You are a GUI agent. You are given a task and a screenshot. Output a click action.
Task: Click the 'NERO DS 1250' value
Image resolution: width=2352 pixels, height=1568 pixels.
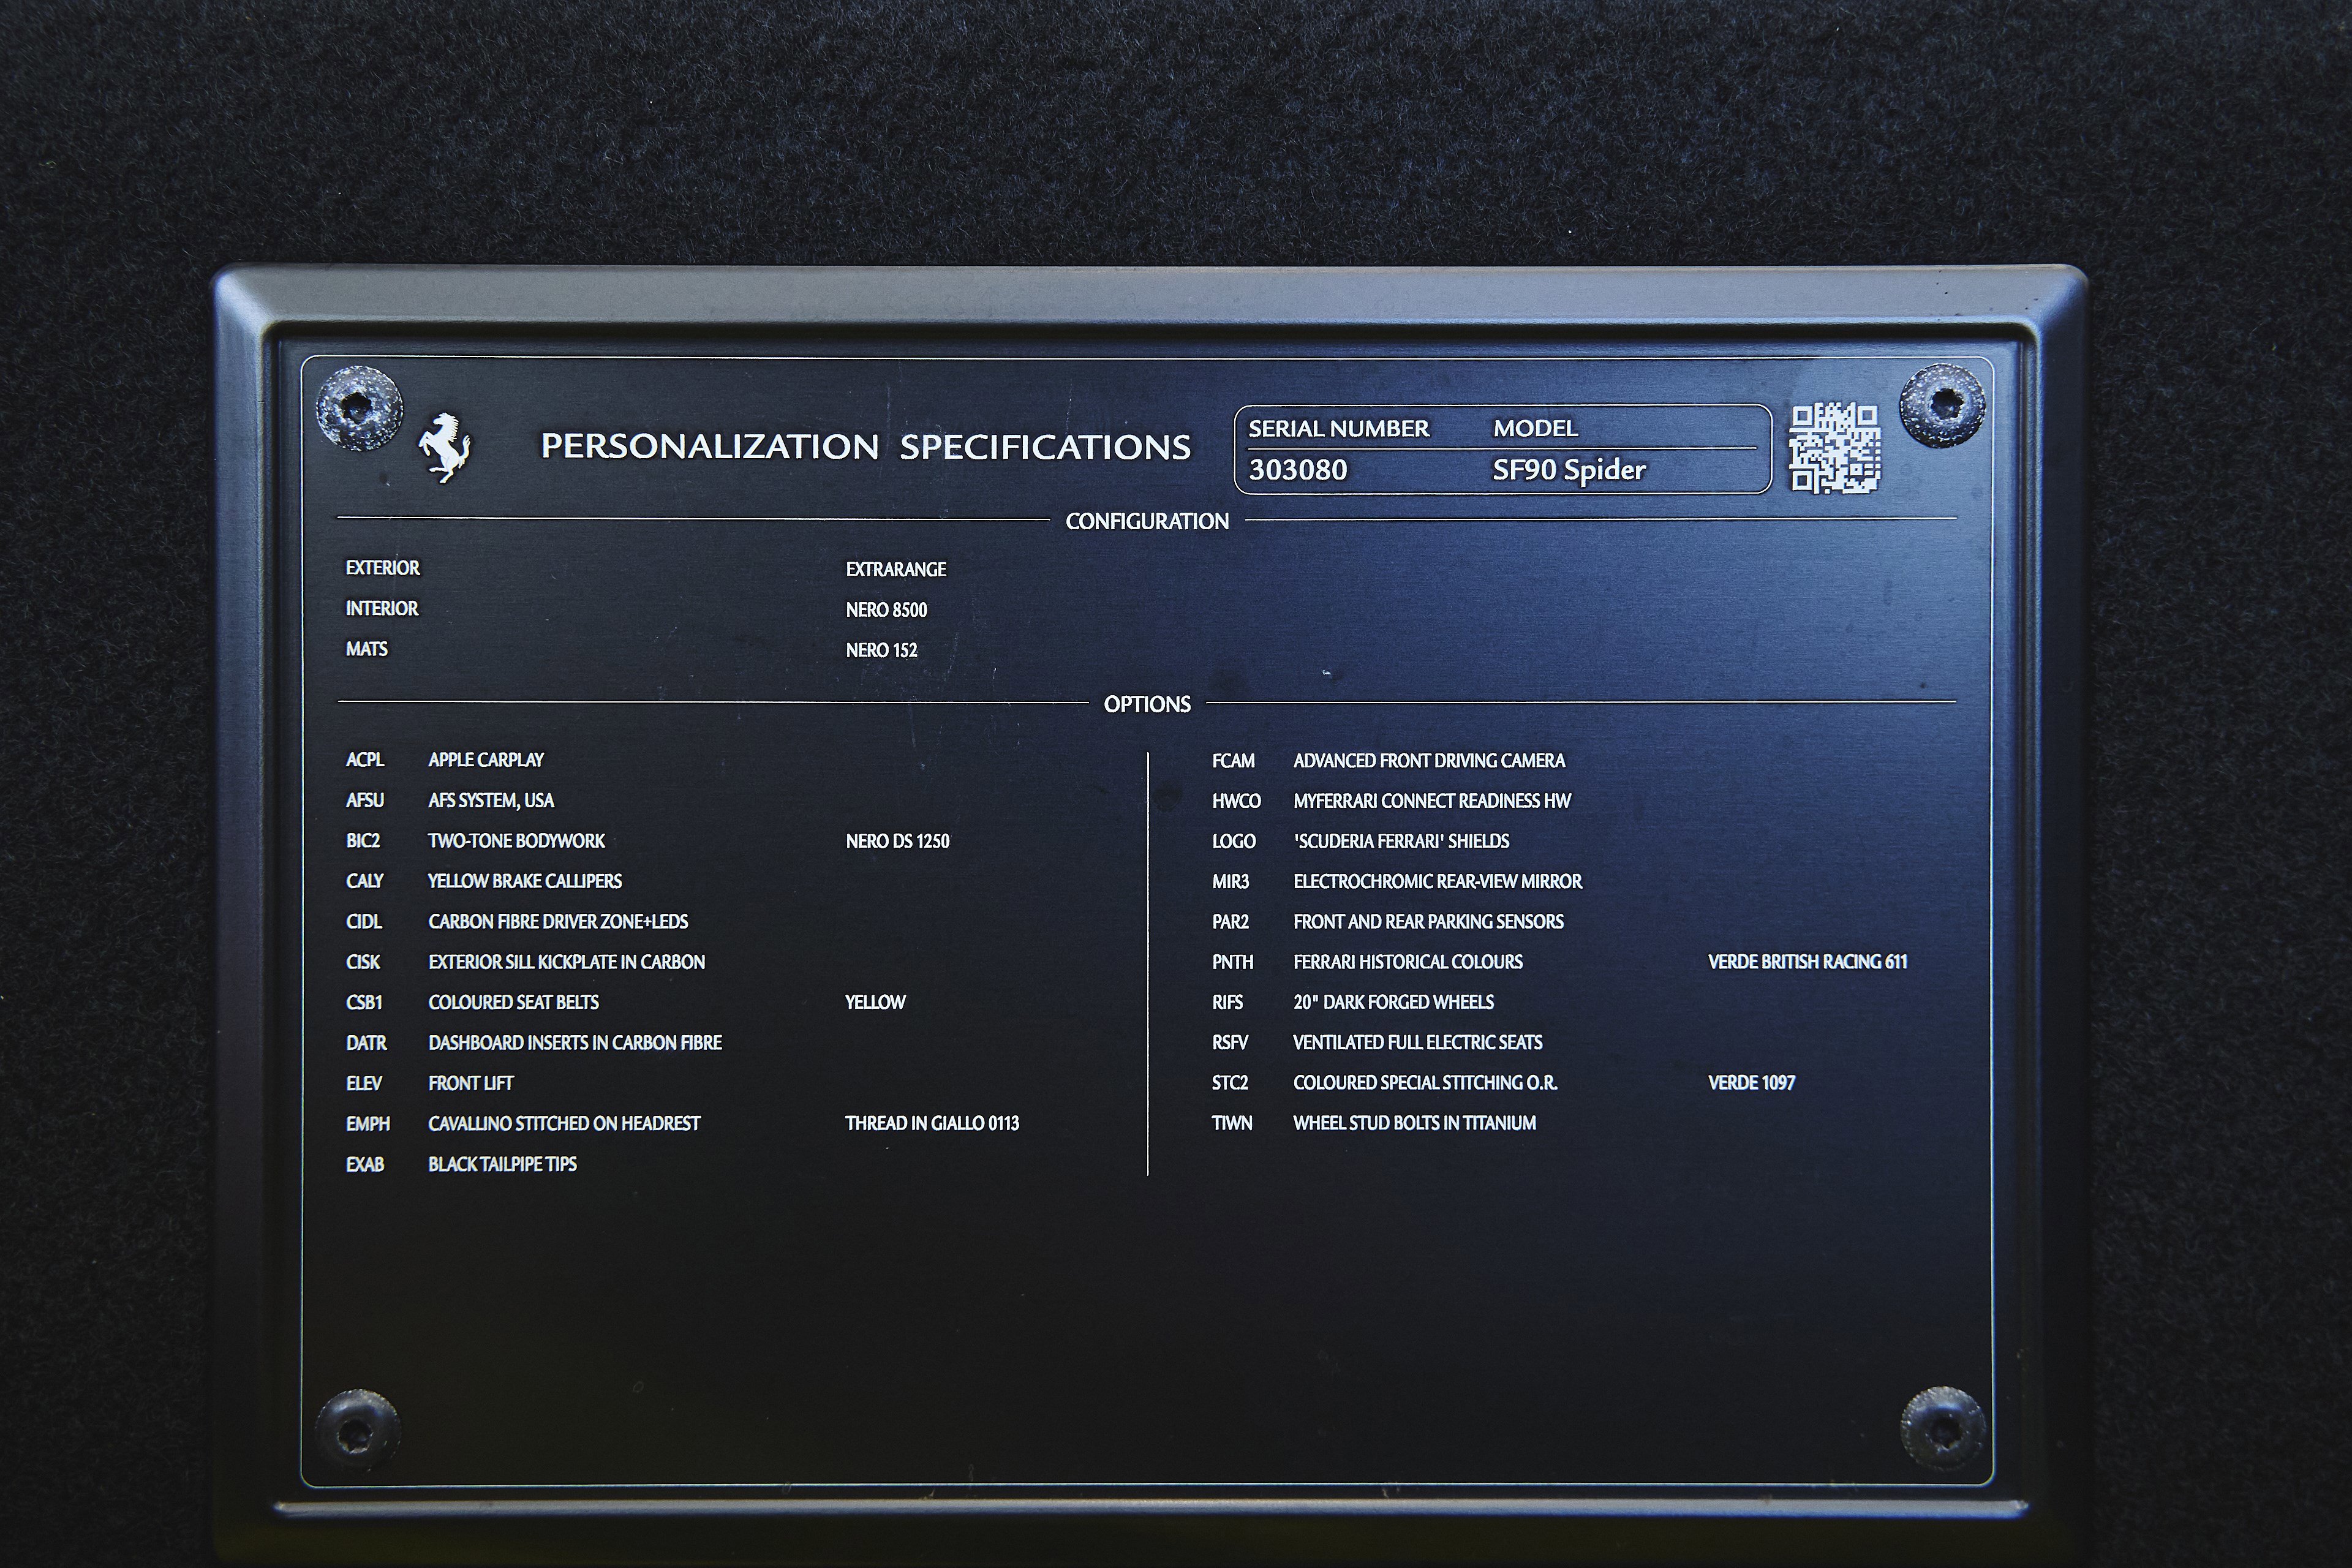coord(898,841)
